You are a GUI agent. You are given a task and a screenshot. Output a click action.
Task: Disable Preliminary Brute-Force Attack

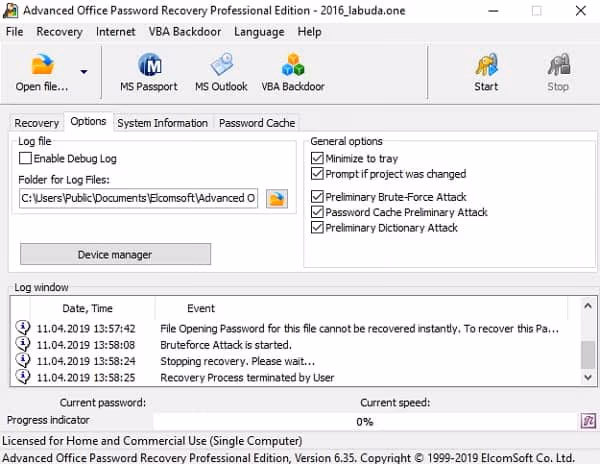click(317, 197)
